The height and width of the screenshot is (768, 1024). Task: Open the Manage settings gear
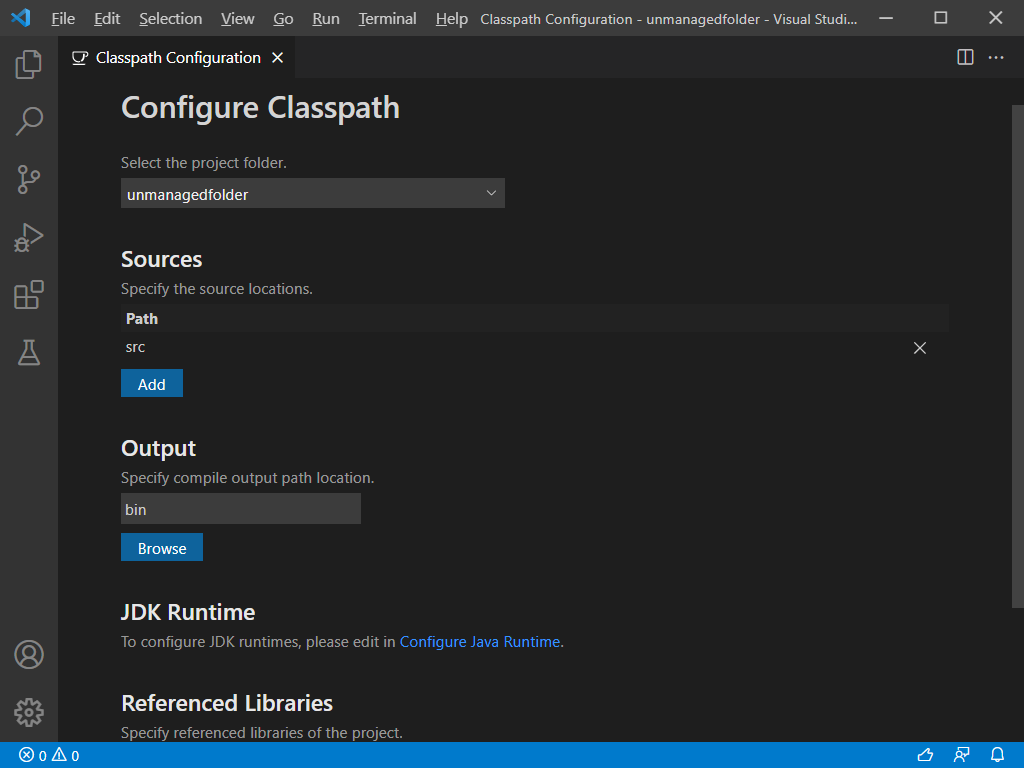[x=28, y=712]
